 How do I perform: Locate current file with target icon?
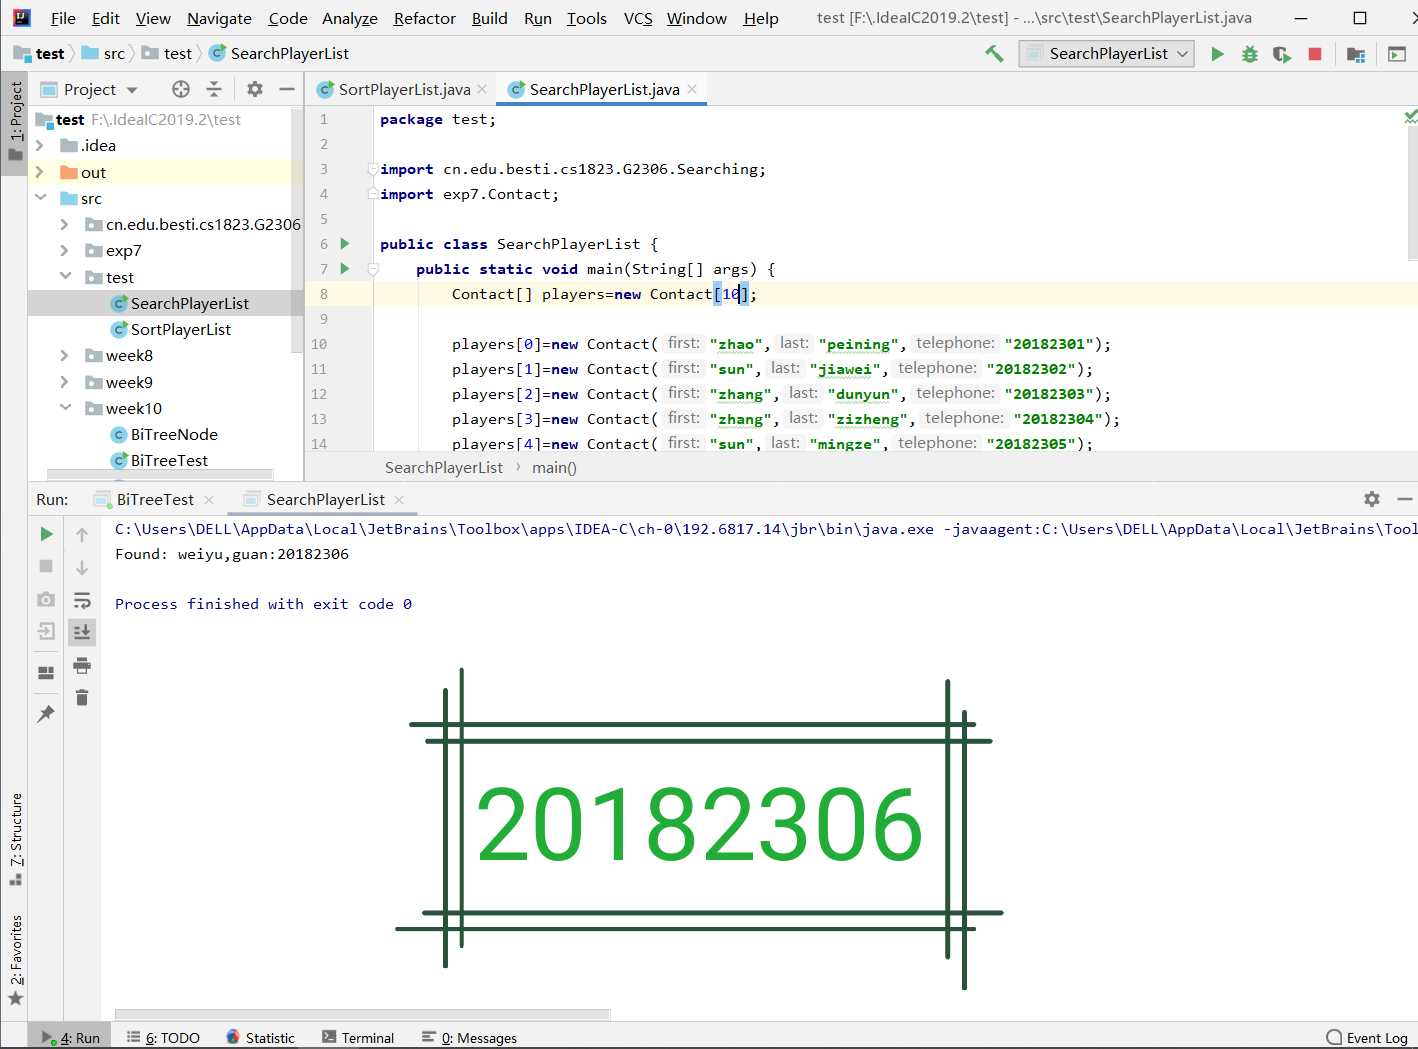click(x=181, y=89)
